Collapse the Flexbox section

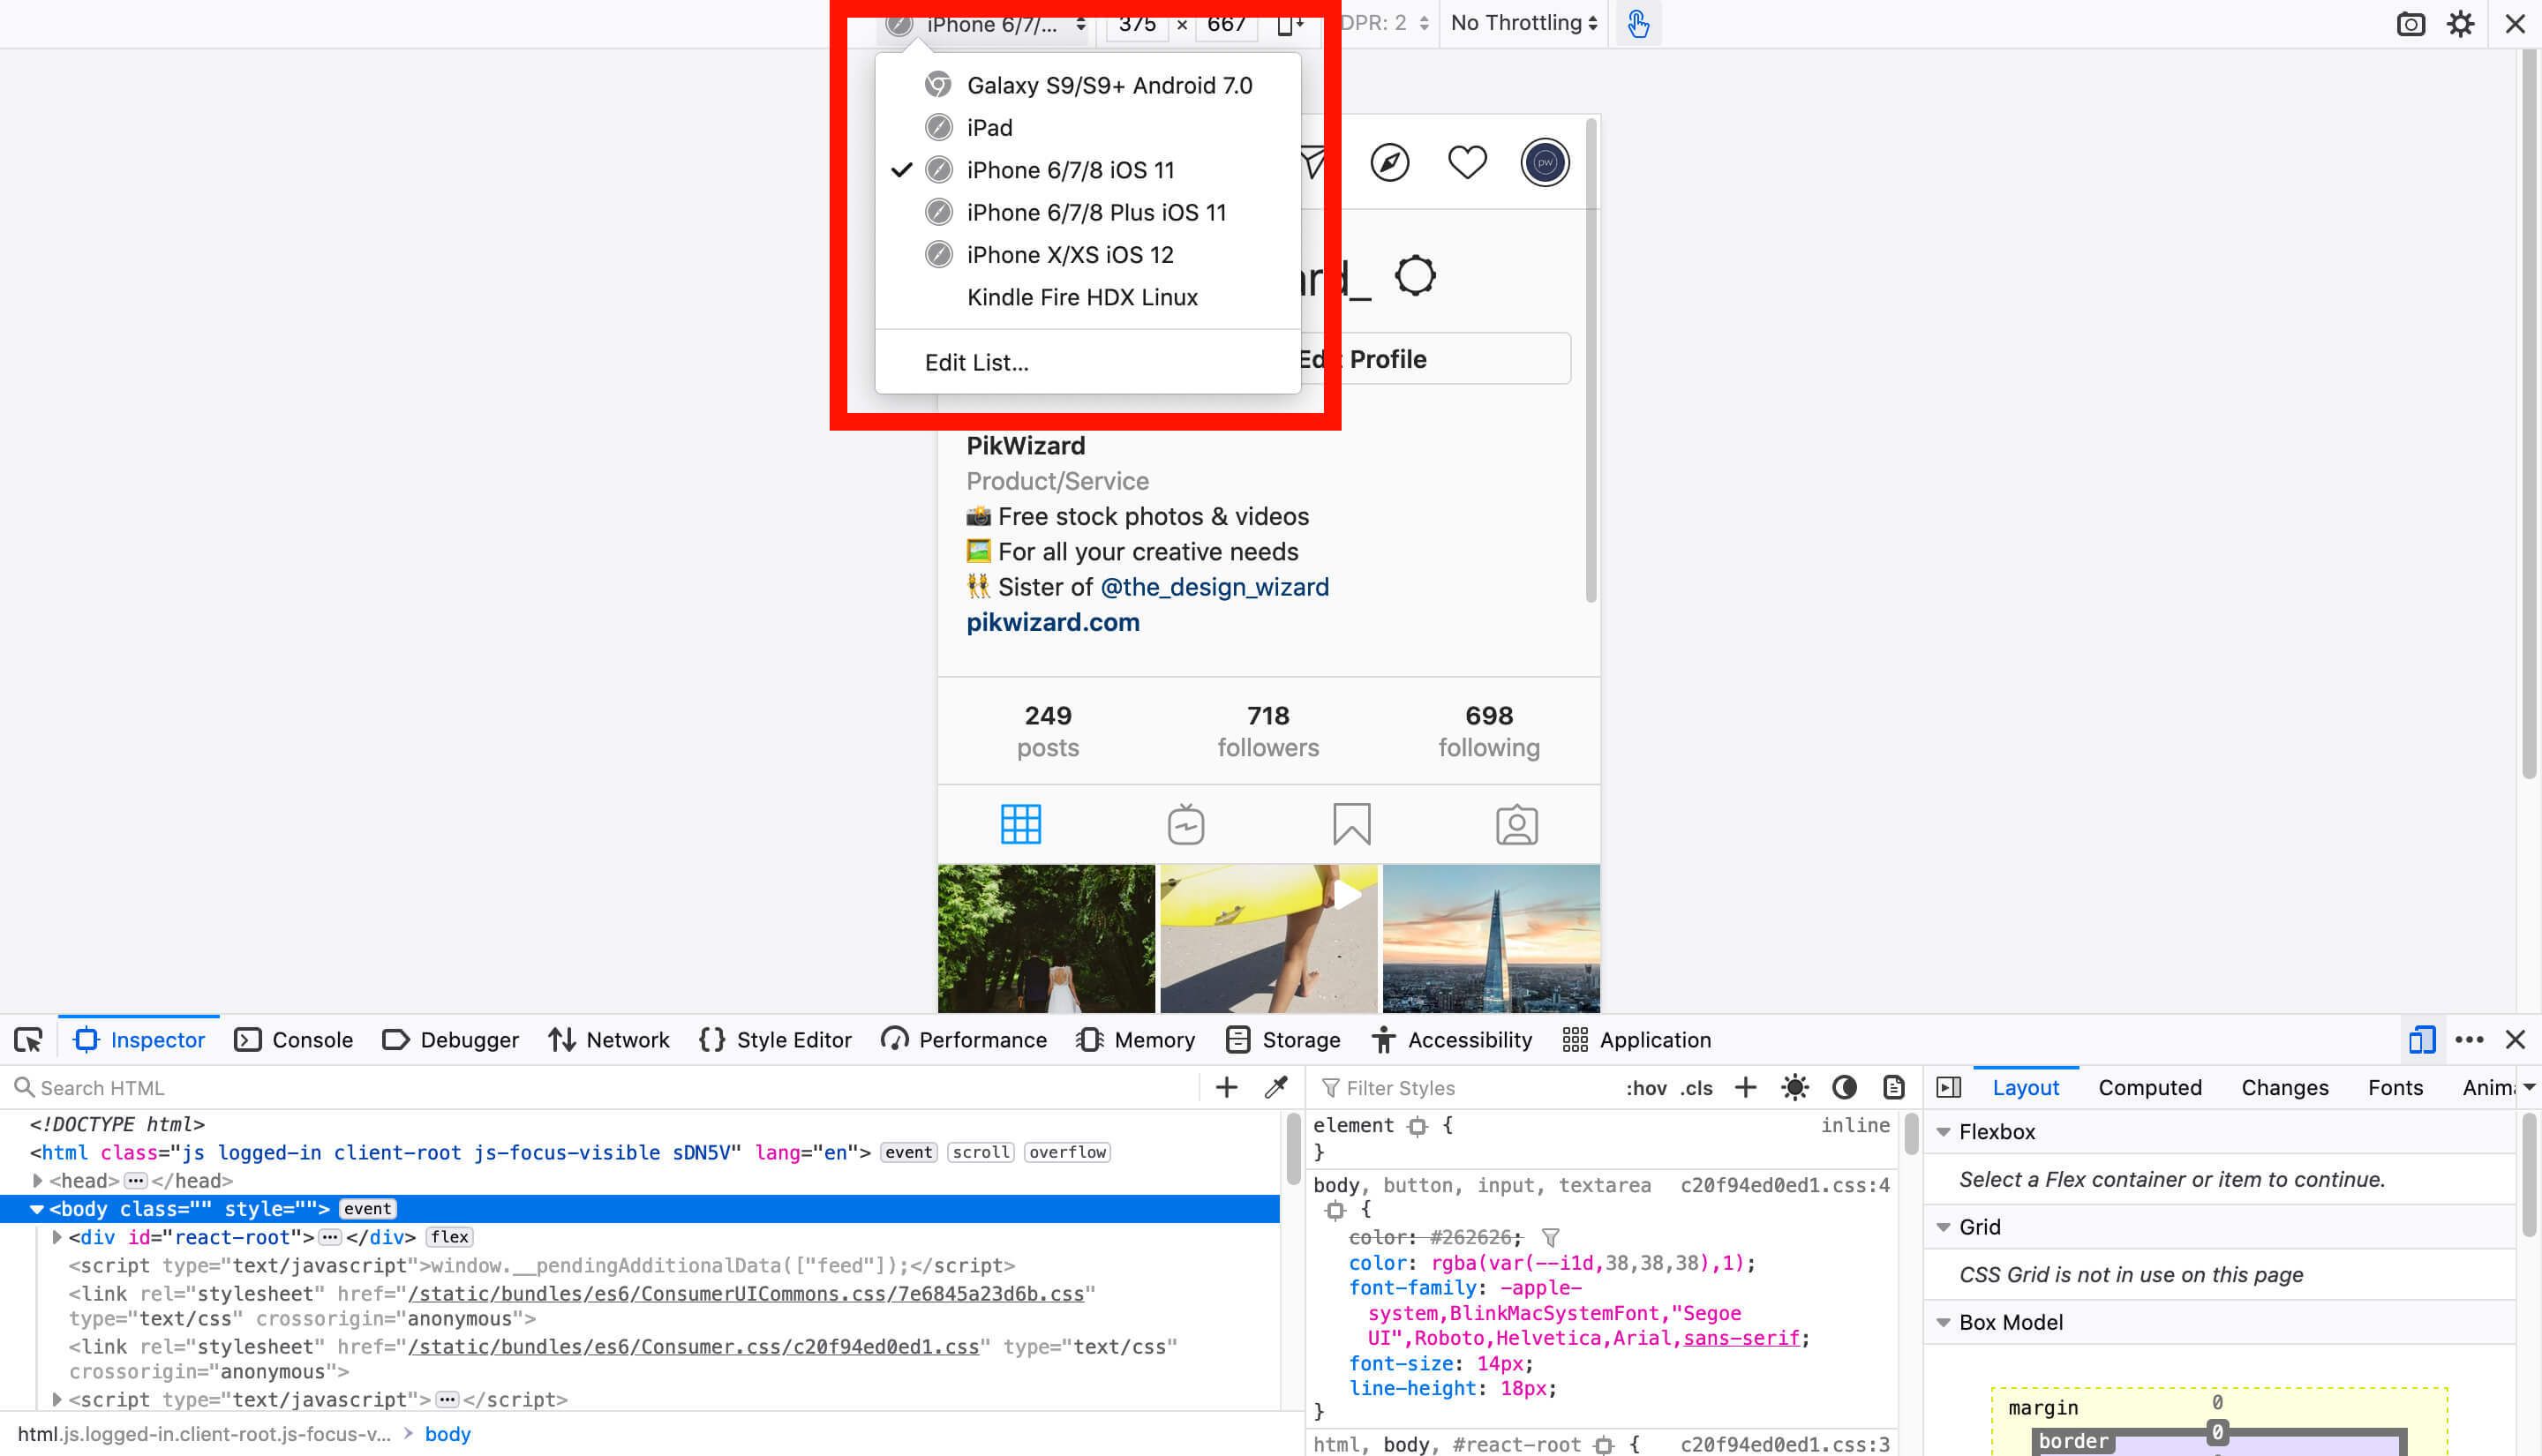point(1943,1132)
